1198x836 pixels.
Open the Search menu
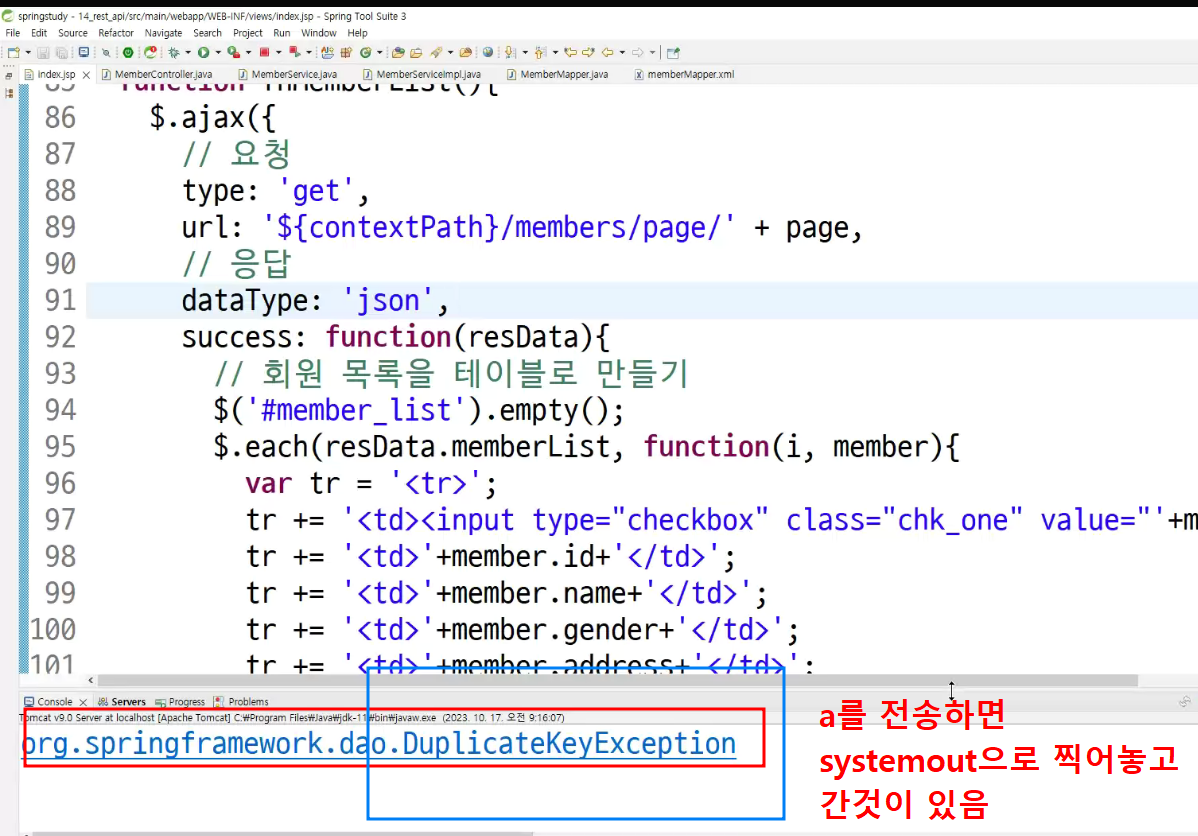point(207,33)
